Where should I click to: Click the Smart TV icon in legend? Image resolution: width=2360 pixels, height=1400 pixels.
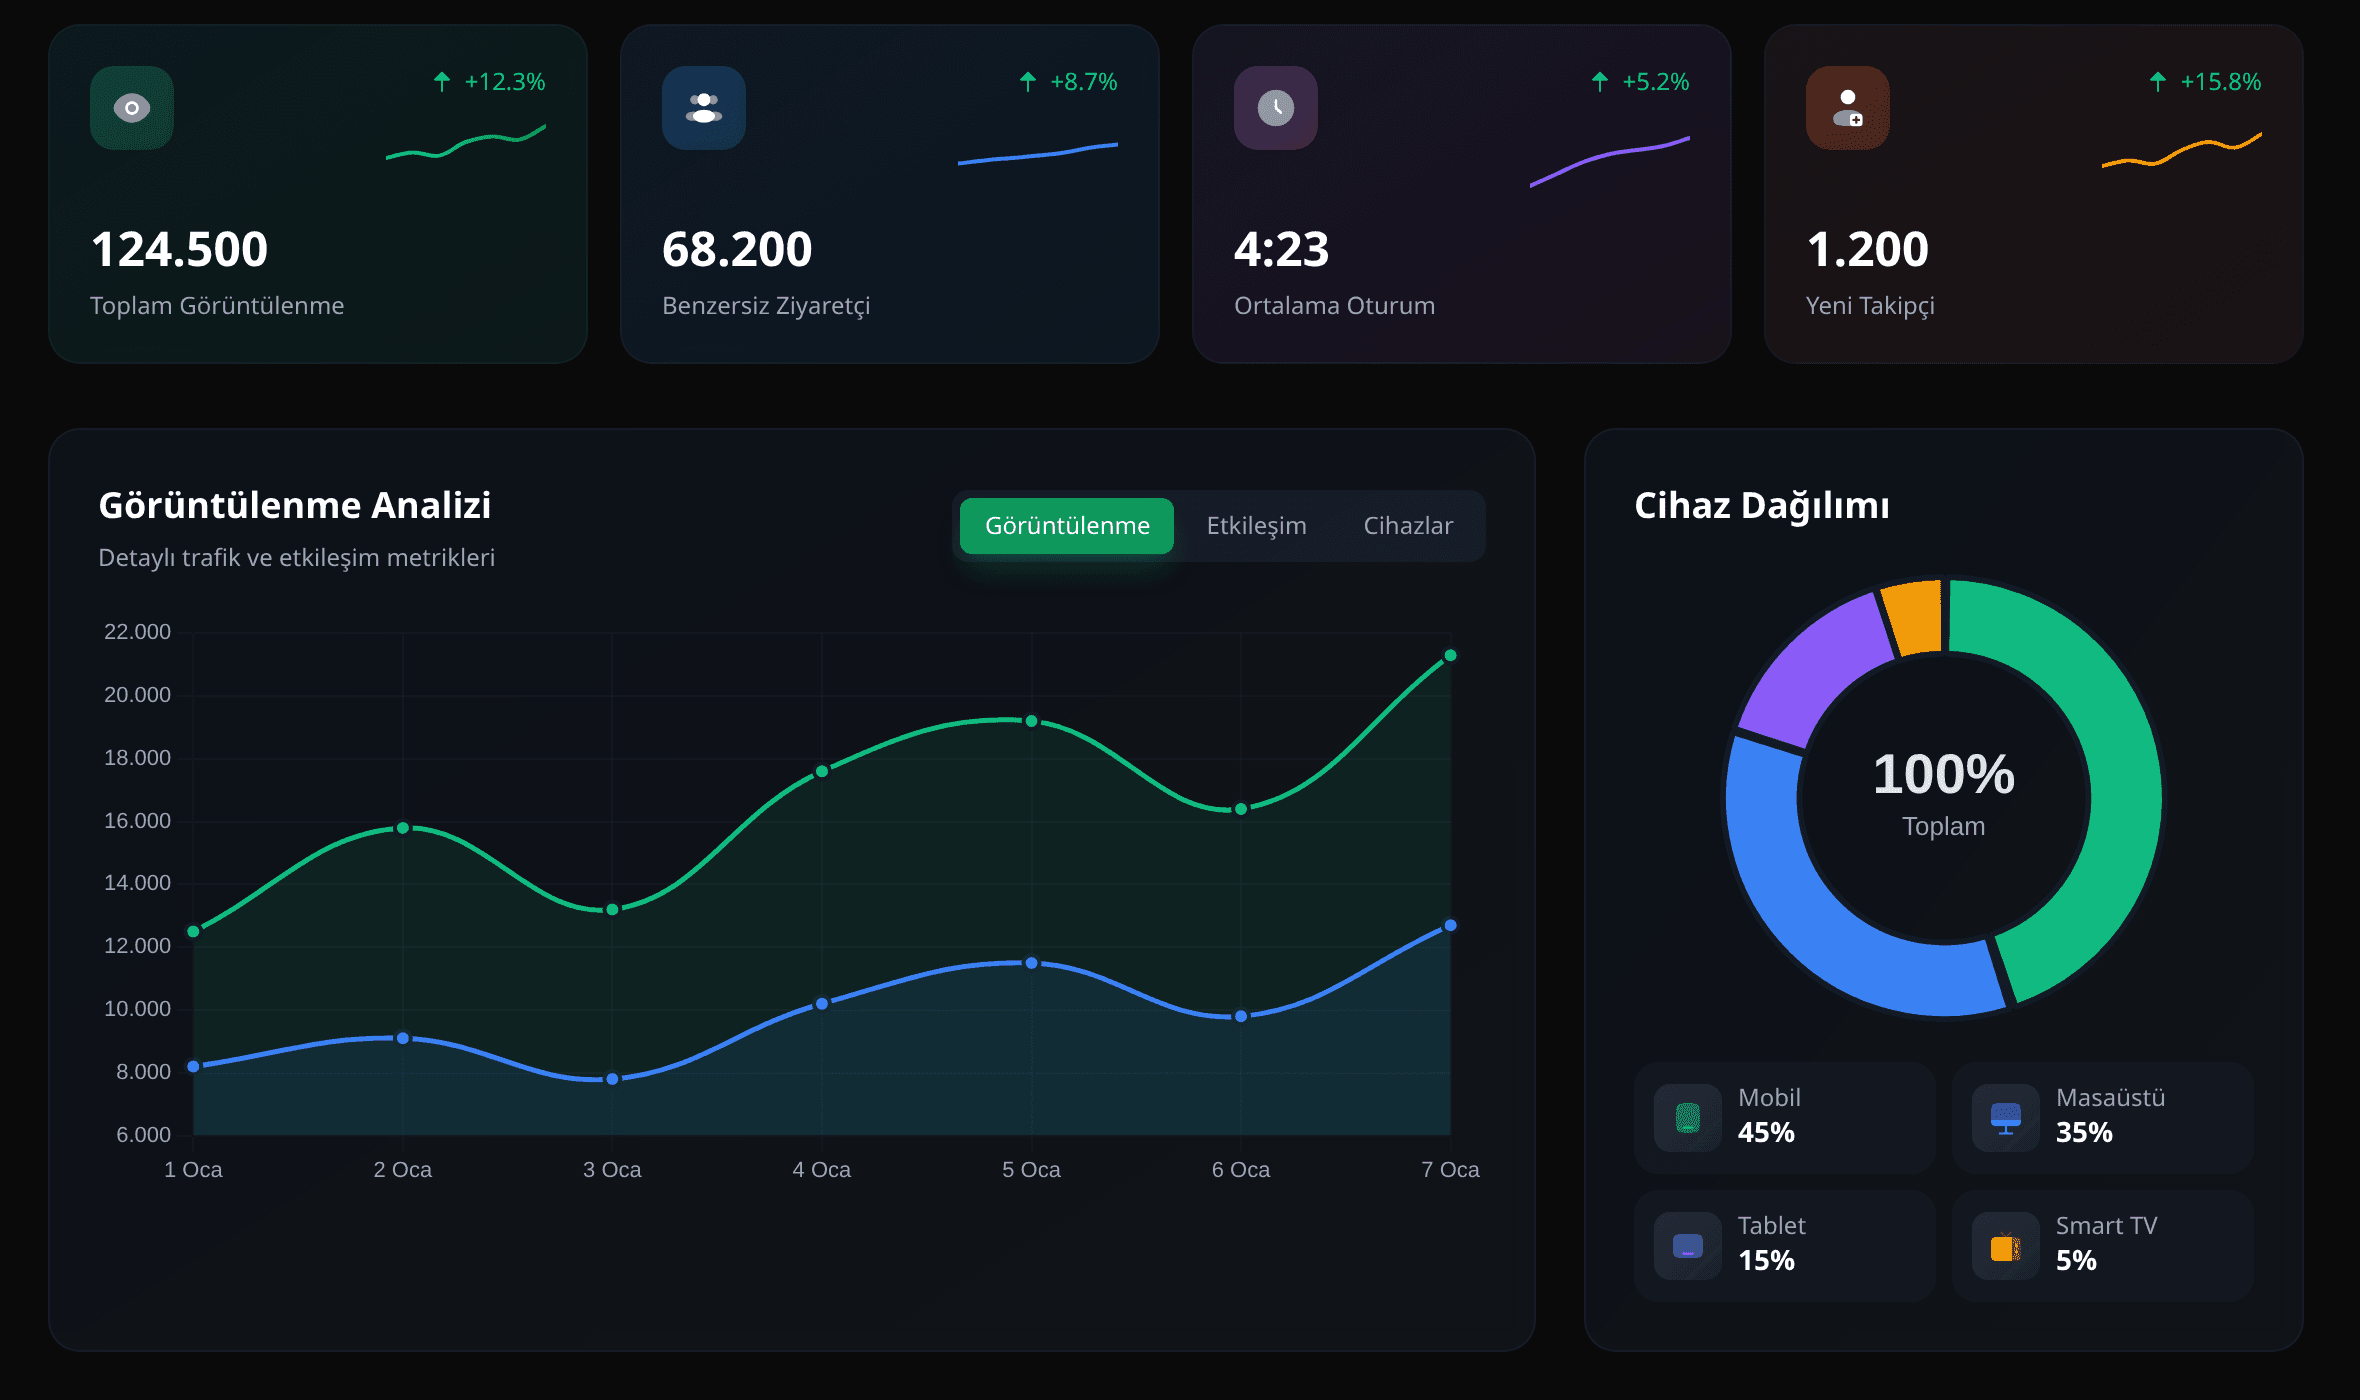tap(2006, 1248)
